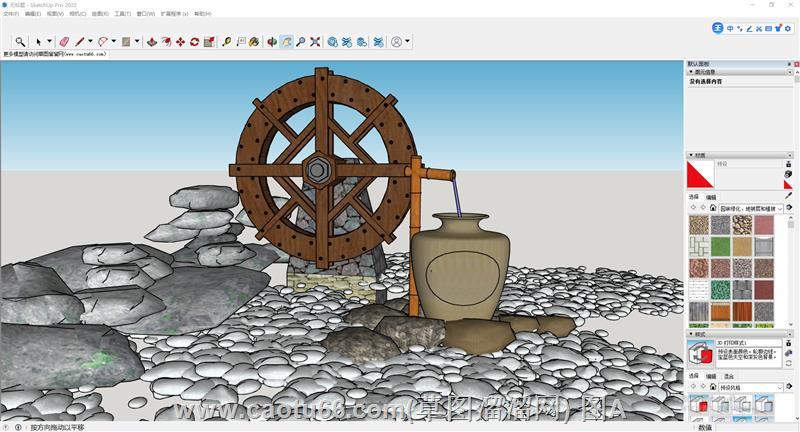Open Arc tool variant dropdown arrow

114,42
